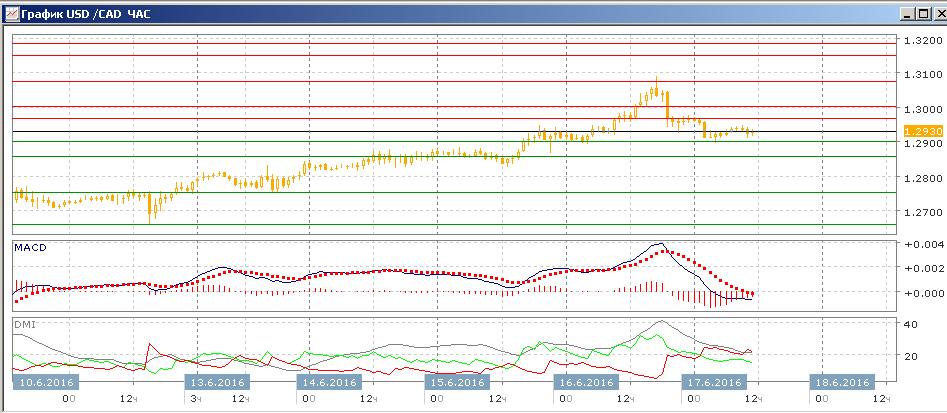Click the 1.3200 price axis label

922,40
